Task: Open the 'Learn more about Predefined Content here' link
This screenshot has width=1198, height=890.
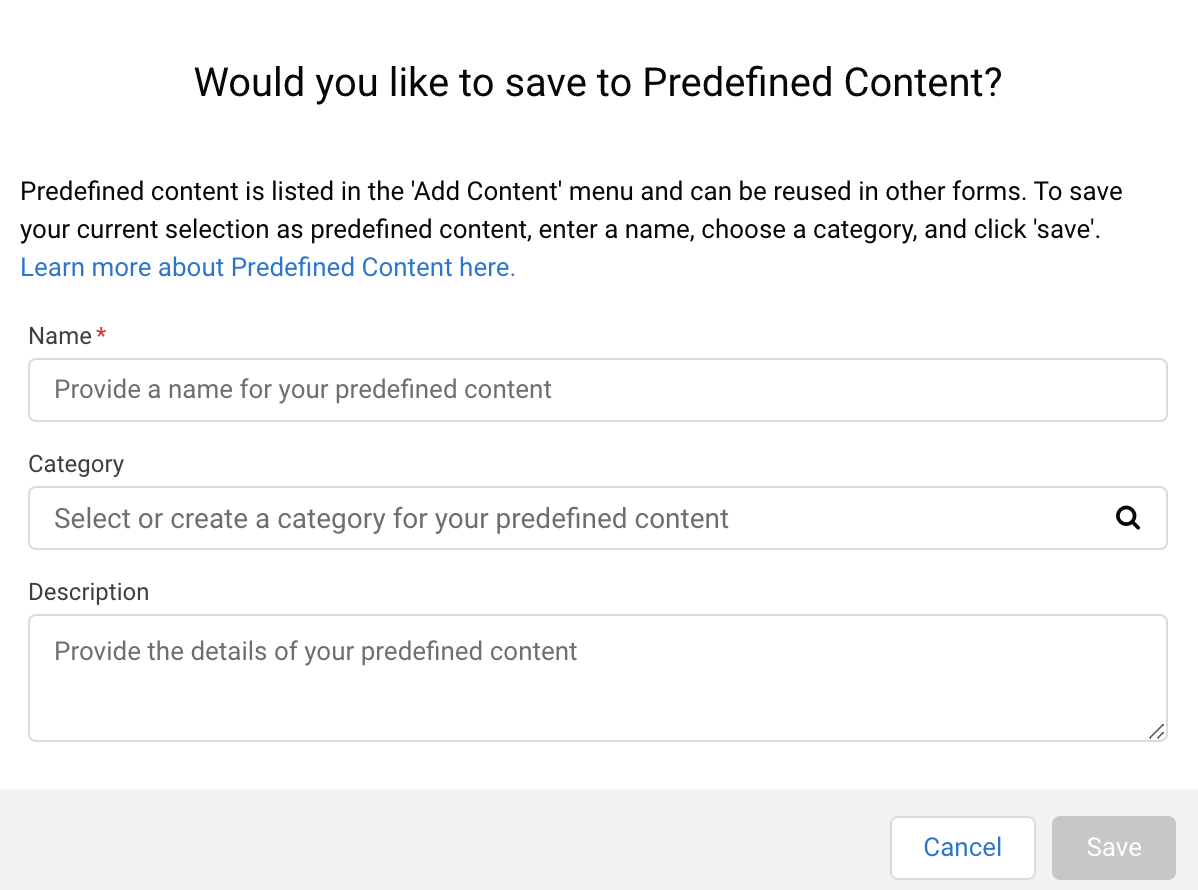Action: [268, 267]
